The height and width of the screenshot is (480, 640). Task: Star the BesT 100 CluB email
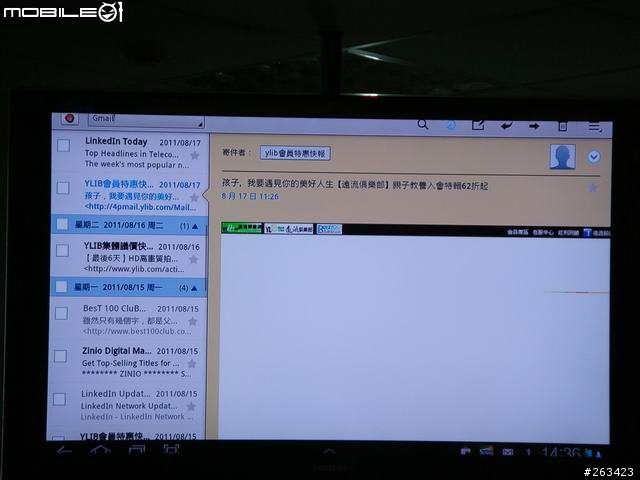[193, 322]
